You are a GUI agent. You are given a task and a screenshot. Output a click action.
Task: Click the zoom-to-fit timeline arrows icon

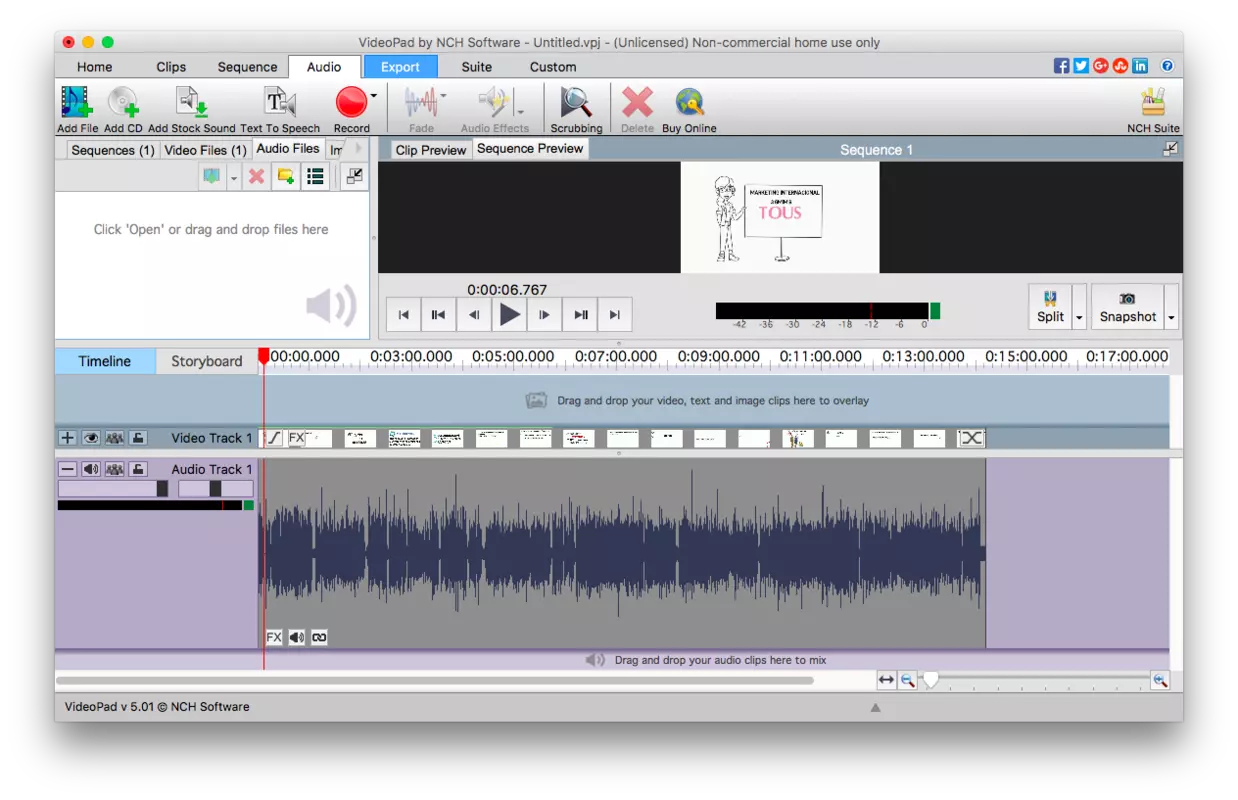tap(886, 680)
